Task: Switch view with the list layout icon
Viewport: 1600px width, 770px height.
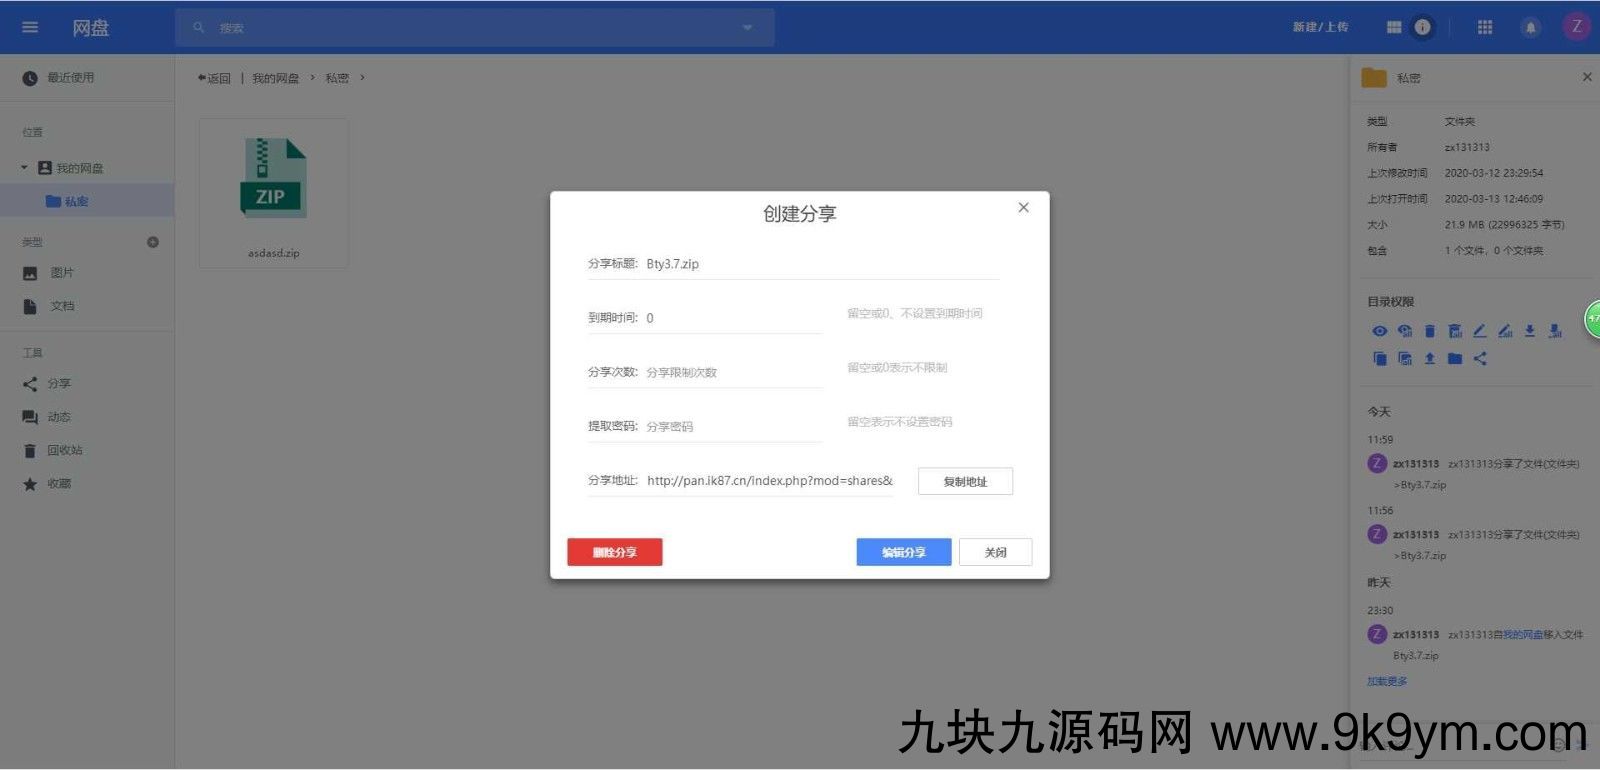Action: click(1394, 28)
